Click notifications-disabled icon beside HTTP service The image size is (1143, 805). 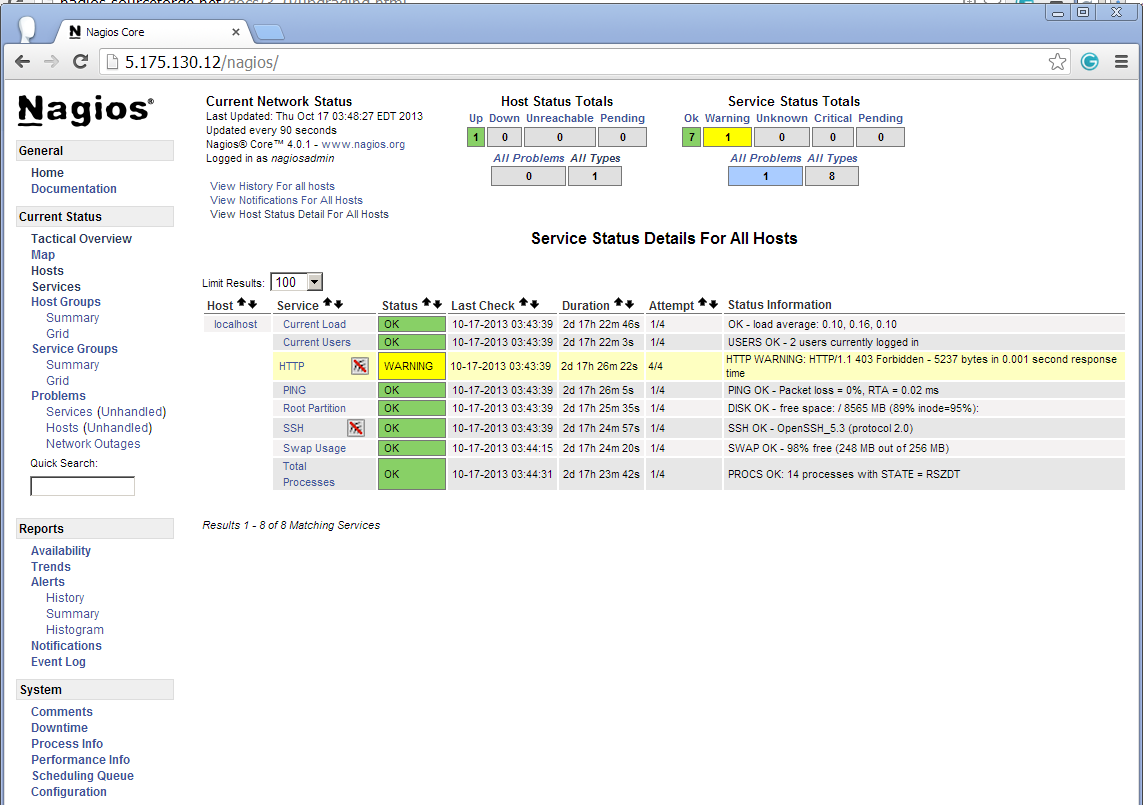click(360, 366)
